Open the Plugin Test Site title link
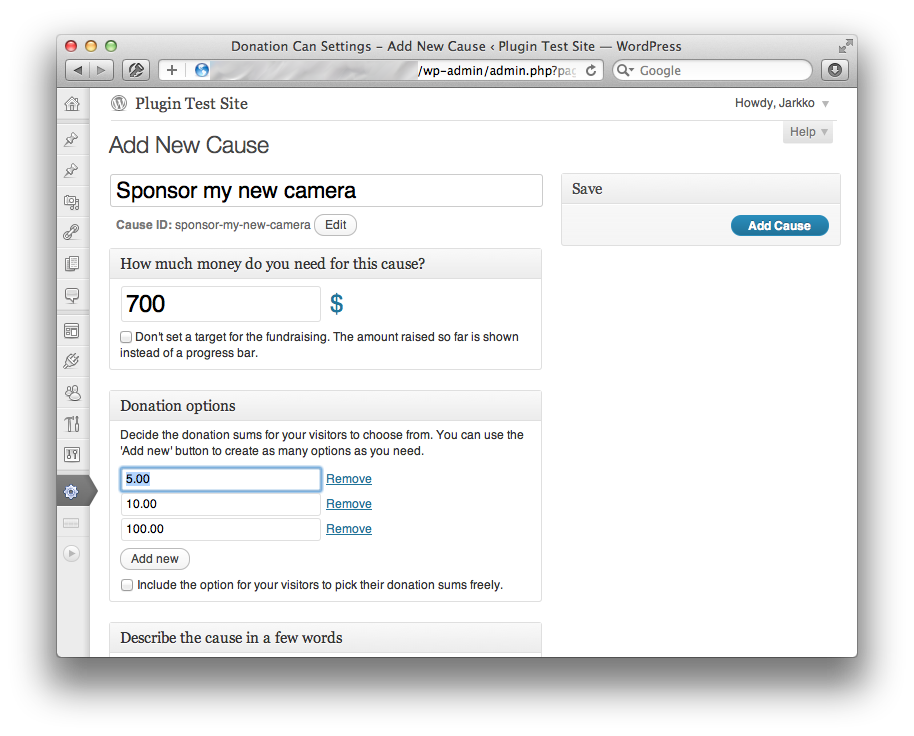914x736 pixels. (x=191, y=104)
